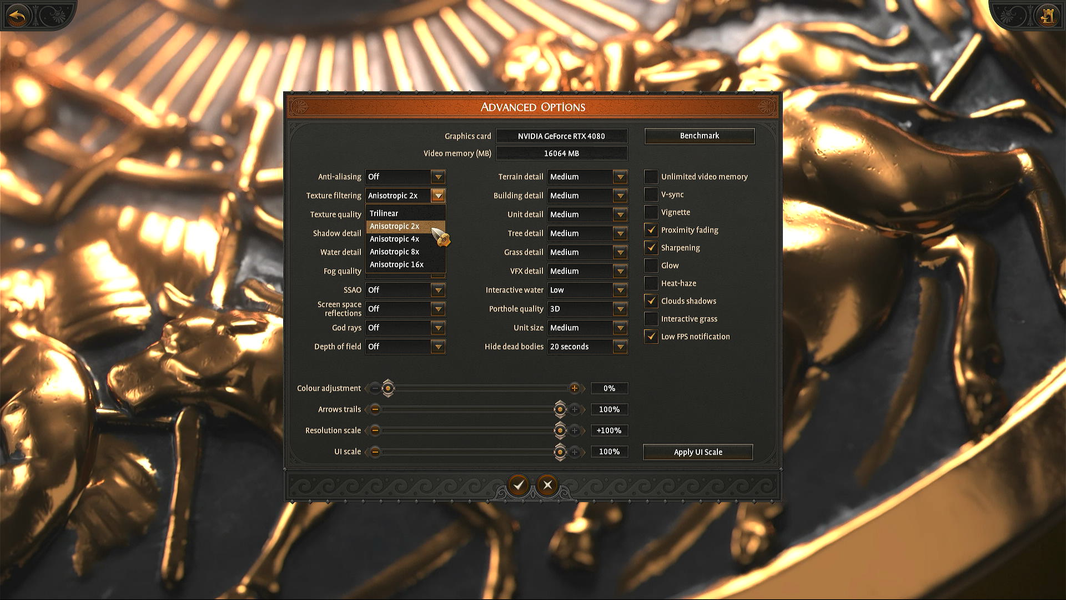The image size is (1066, 600).
Task: Click plus icon on Resolution scale slider
Action: [x=574, y=430]
